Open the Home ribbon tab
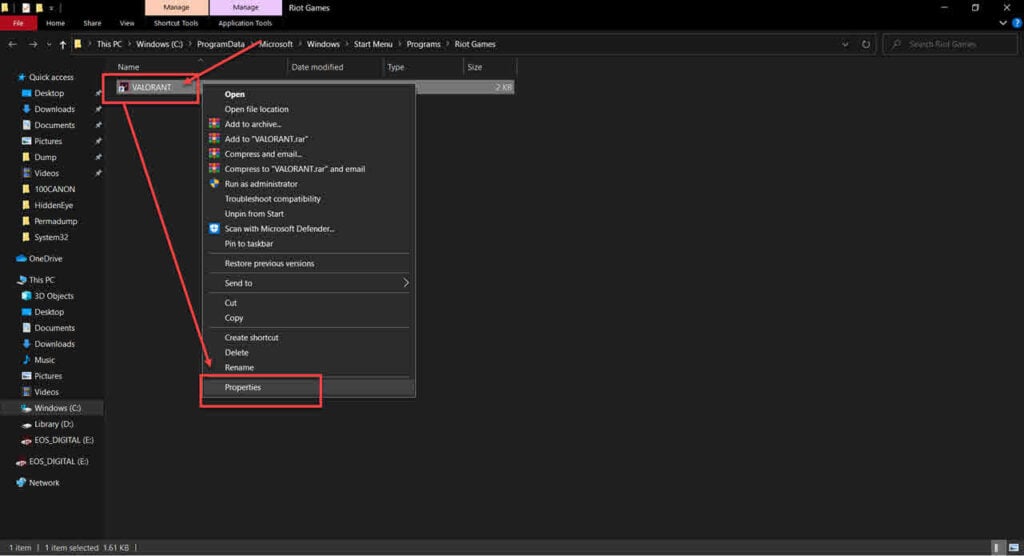Viewport: 1024px width, 556px height. [x=56, y=23]
